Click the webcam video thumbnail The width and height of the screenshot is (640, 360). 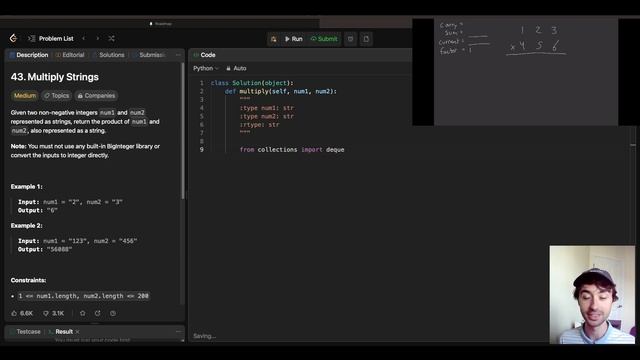[592, 294]
